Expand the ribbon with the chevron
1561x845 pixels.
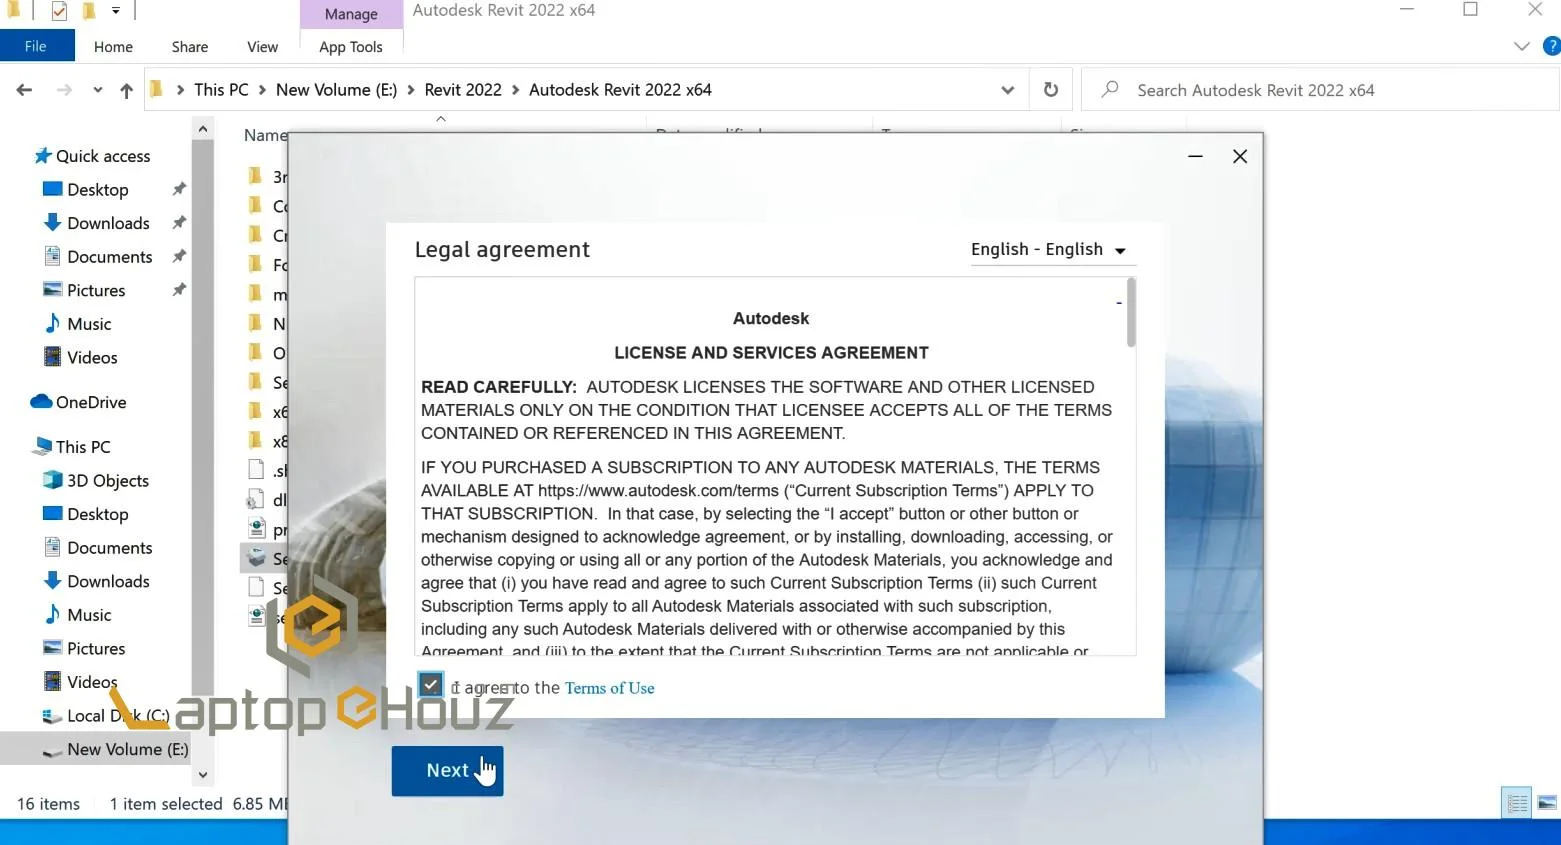1522,46
